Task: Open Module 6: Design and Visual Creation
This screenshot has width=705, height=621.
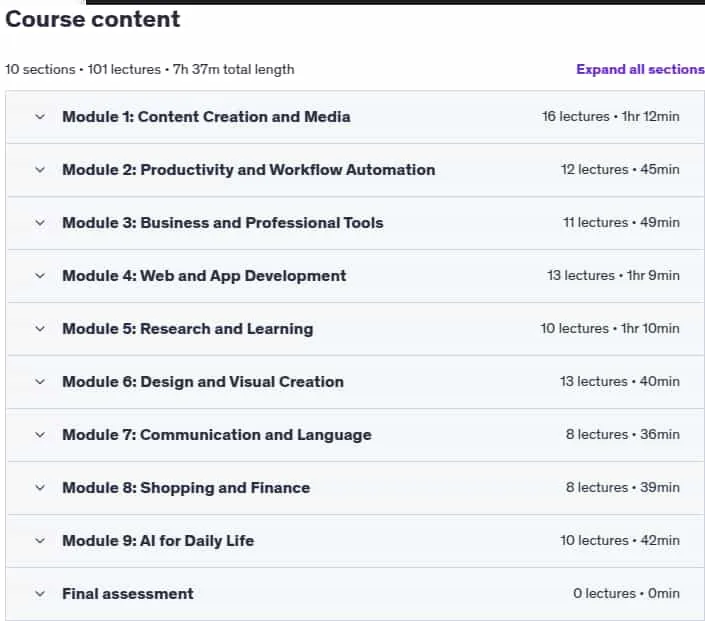Action: 203,382
